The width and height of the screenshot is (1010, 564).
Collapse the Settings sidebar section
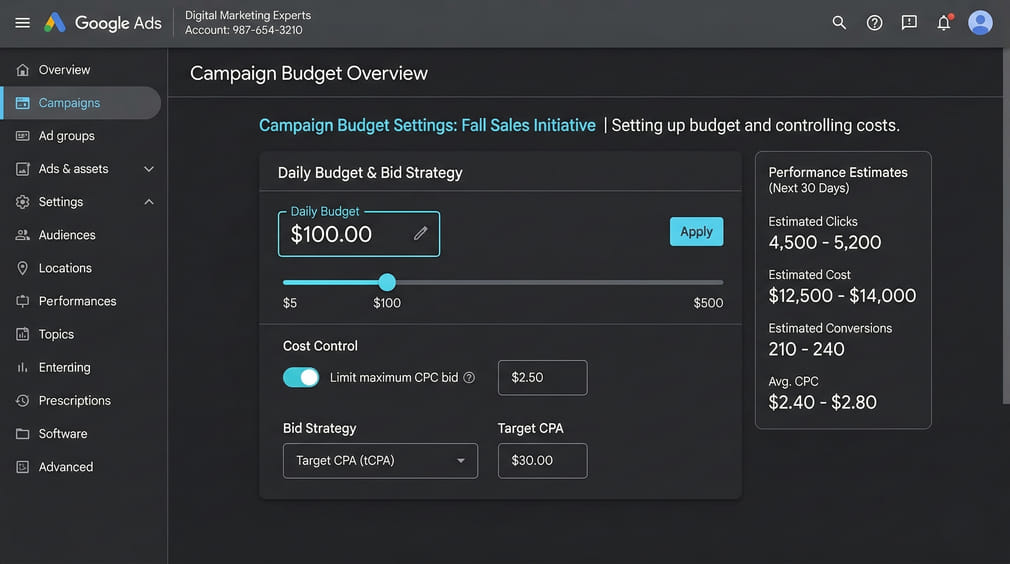[x=149, y=202]
